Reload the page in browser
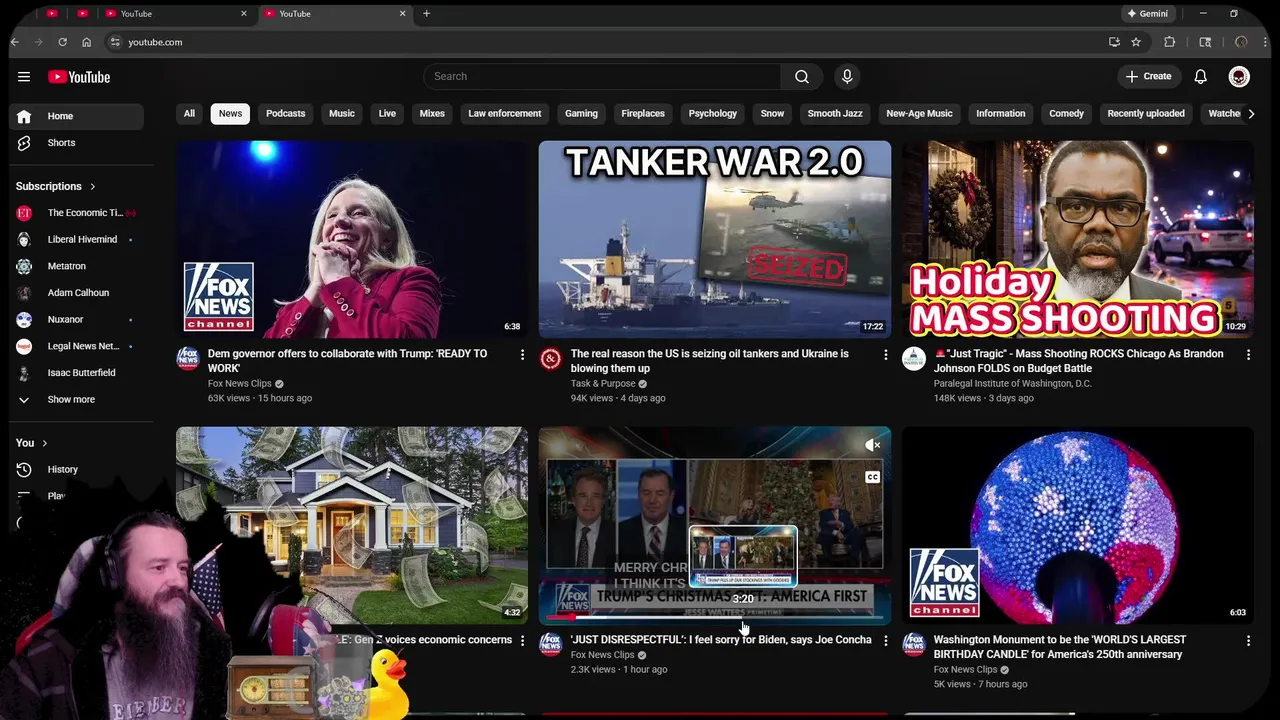The width and height of the screenshot is (1280, 720). [62, 42]
